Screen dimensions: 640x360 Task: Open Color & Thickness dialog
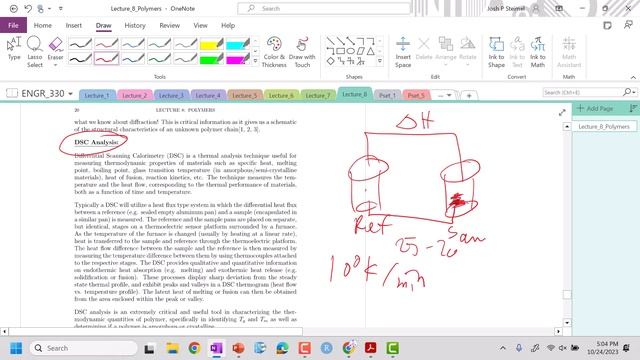point(274,52)
